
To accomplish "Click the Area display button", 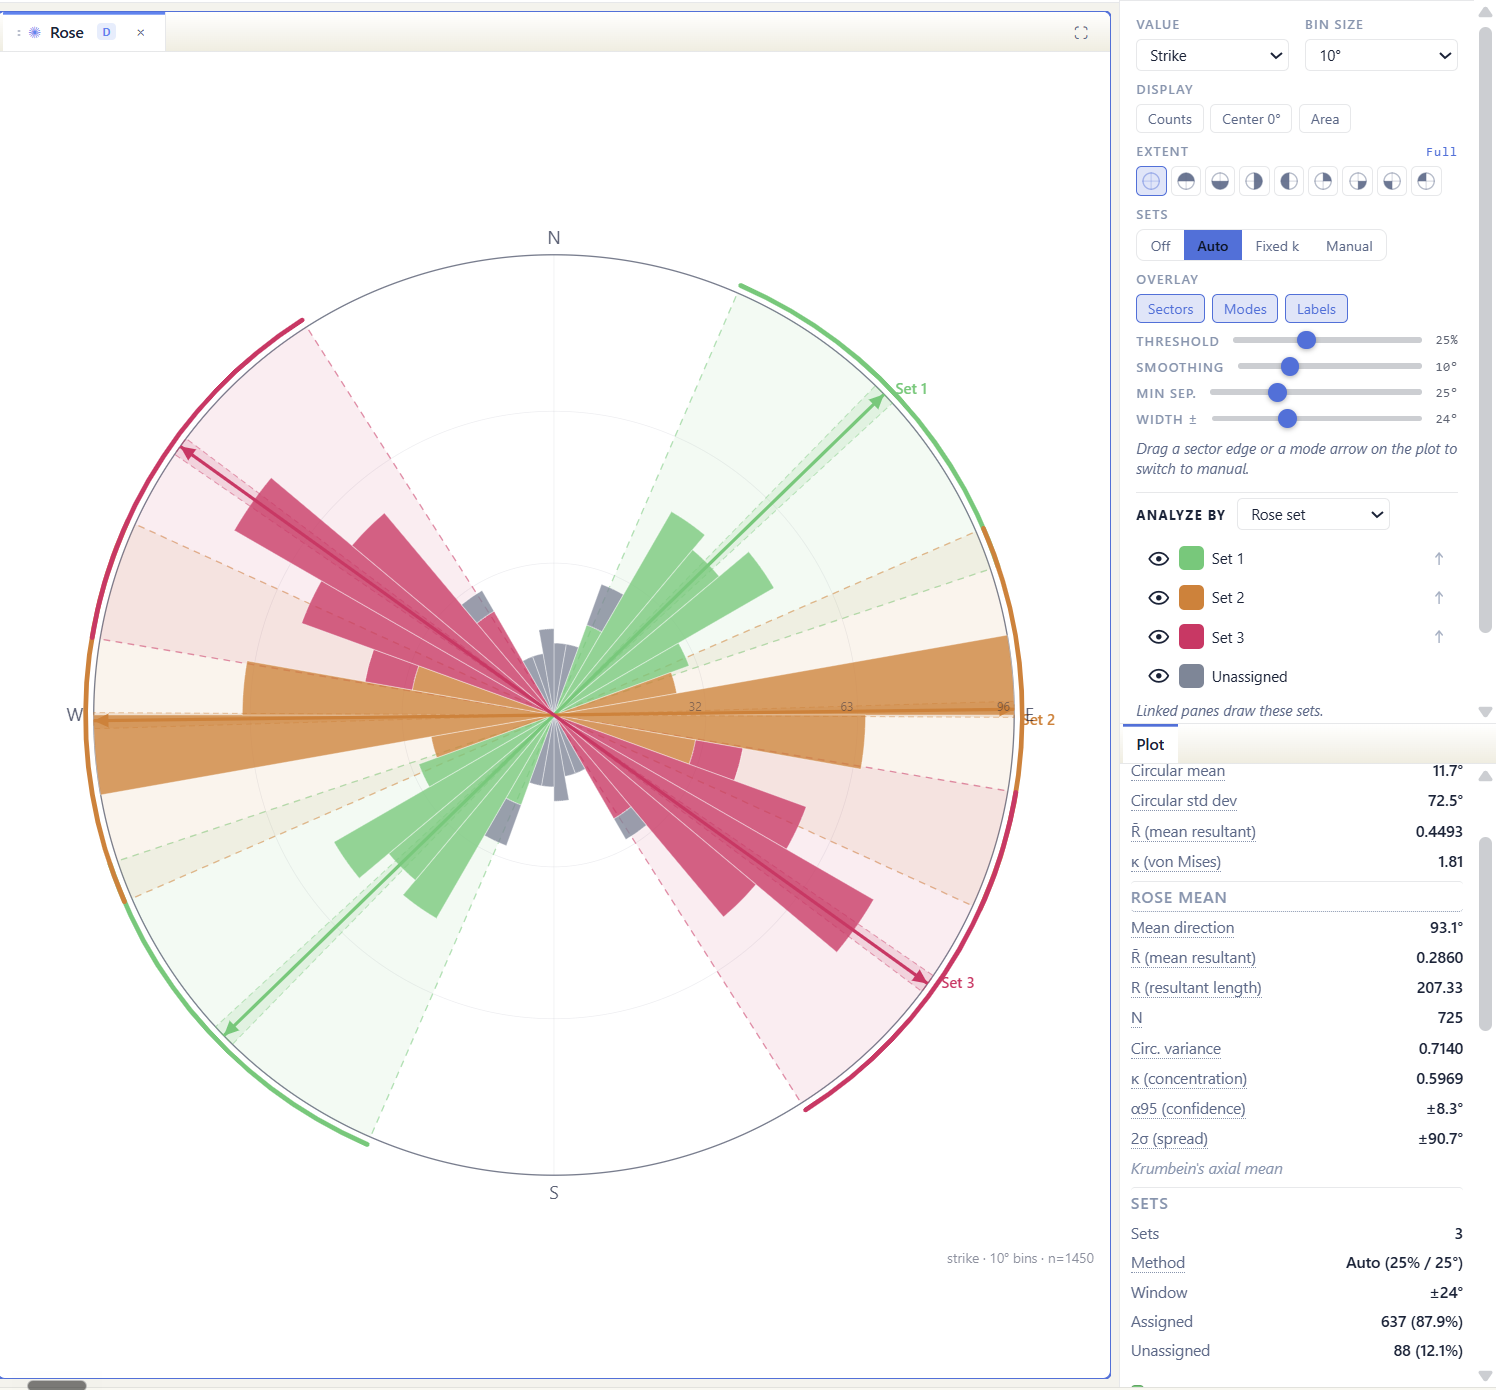I will pyautogui.click(x=1325, y=119).
